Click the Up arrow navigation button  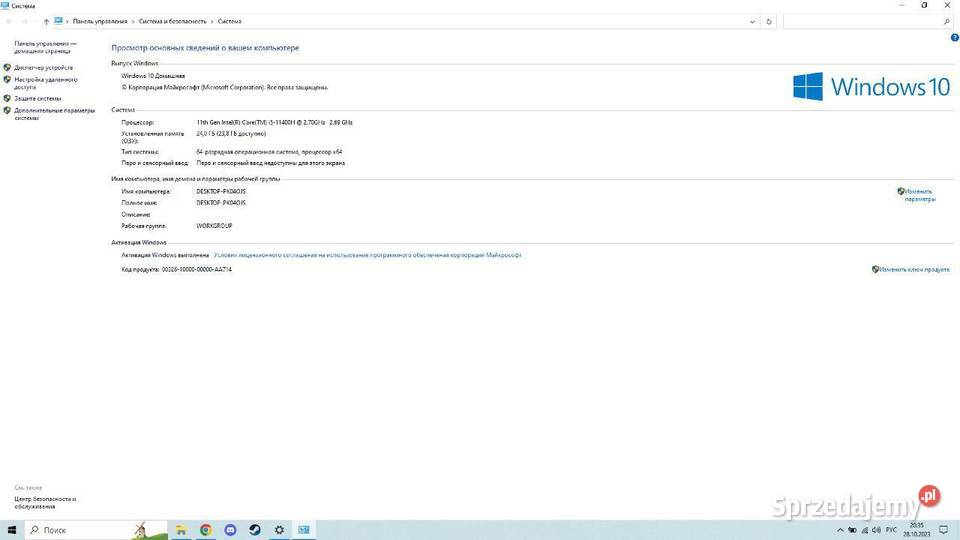point(46,21)
